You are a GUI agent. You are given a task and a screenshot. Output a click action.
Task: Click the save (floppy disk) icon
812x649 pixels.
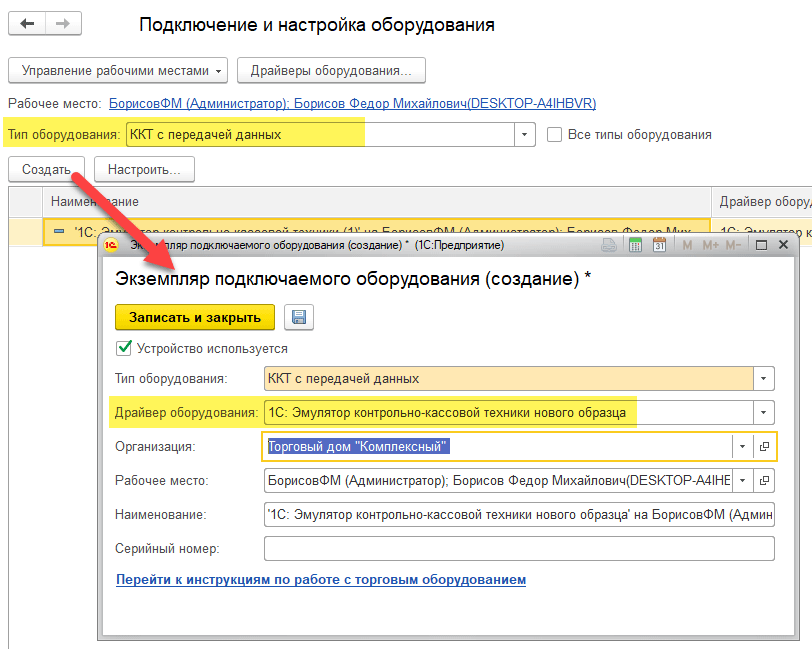(x=298, y=318)
